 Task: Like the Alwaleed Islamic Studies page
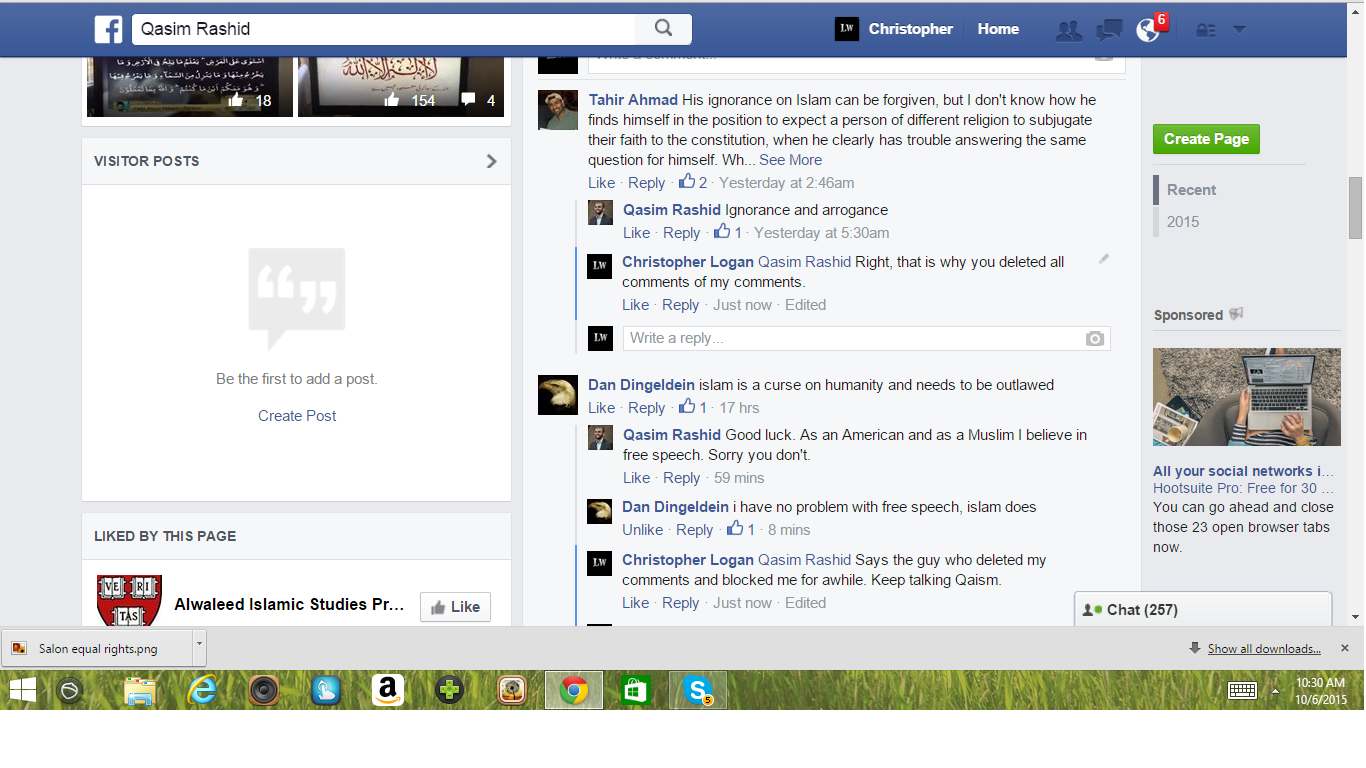455,607
